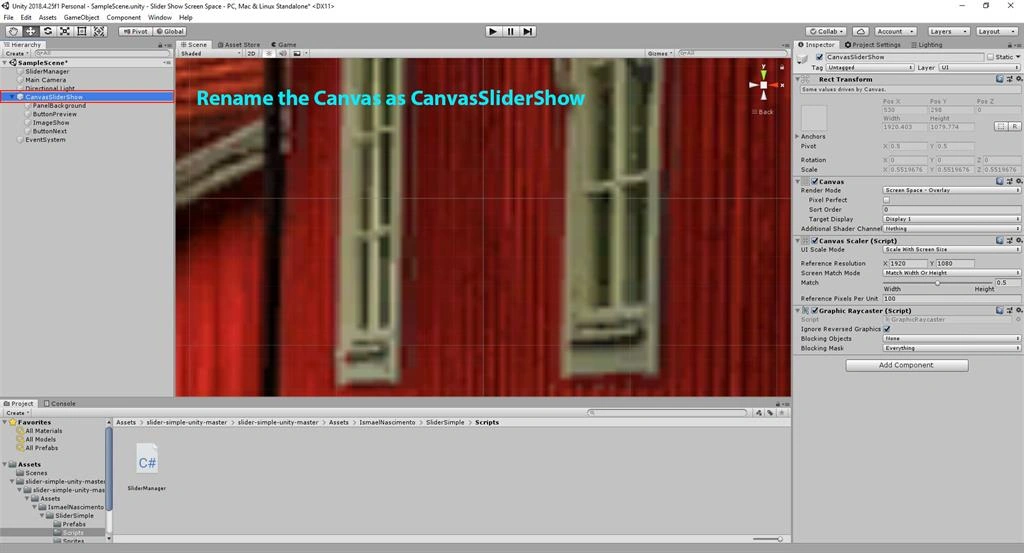Open Canvas component help book icon

[1000, 182]
